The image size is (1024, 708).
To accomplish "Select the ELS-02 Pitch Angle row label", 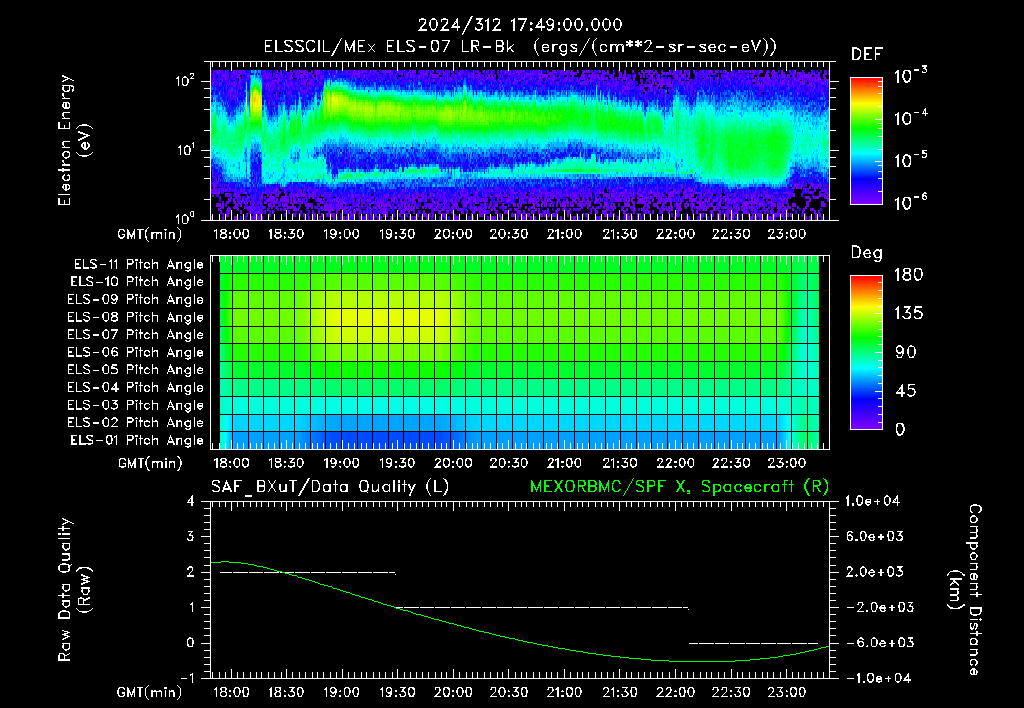I will pyautogui.click(x=136, y=423).
